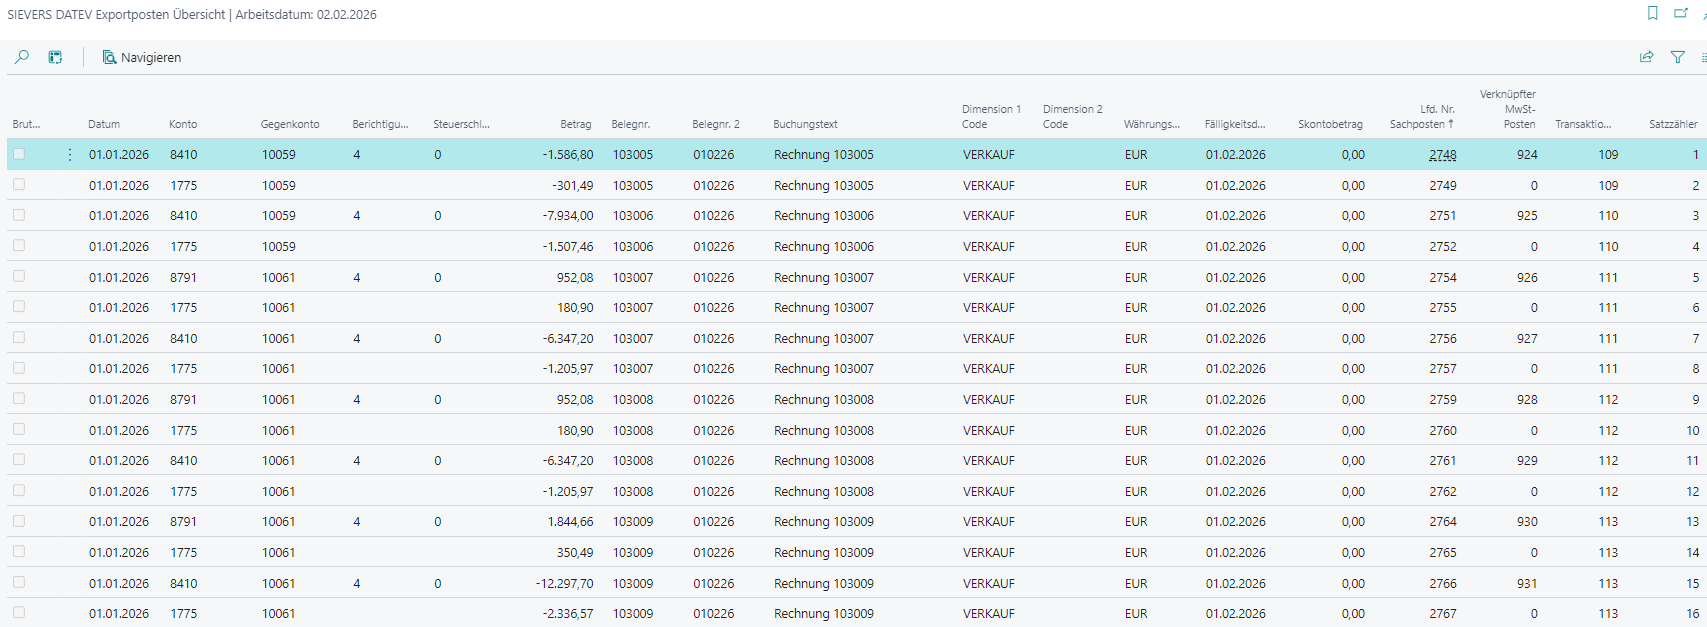This screenshot has height=627, width=1707.
Task: Open the Lfd. Nr. link 2748
Action: (1442, 155)
